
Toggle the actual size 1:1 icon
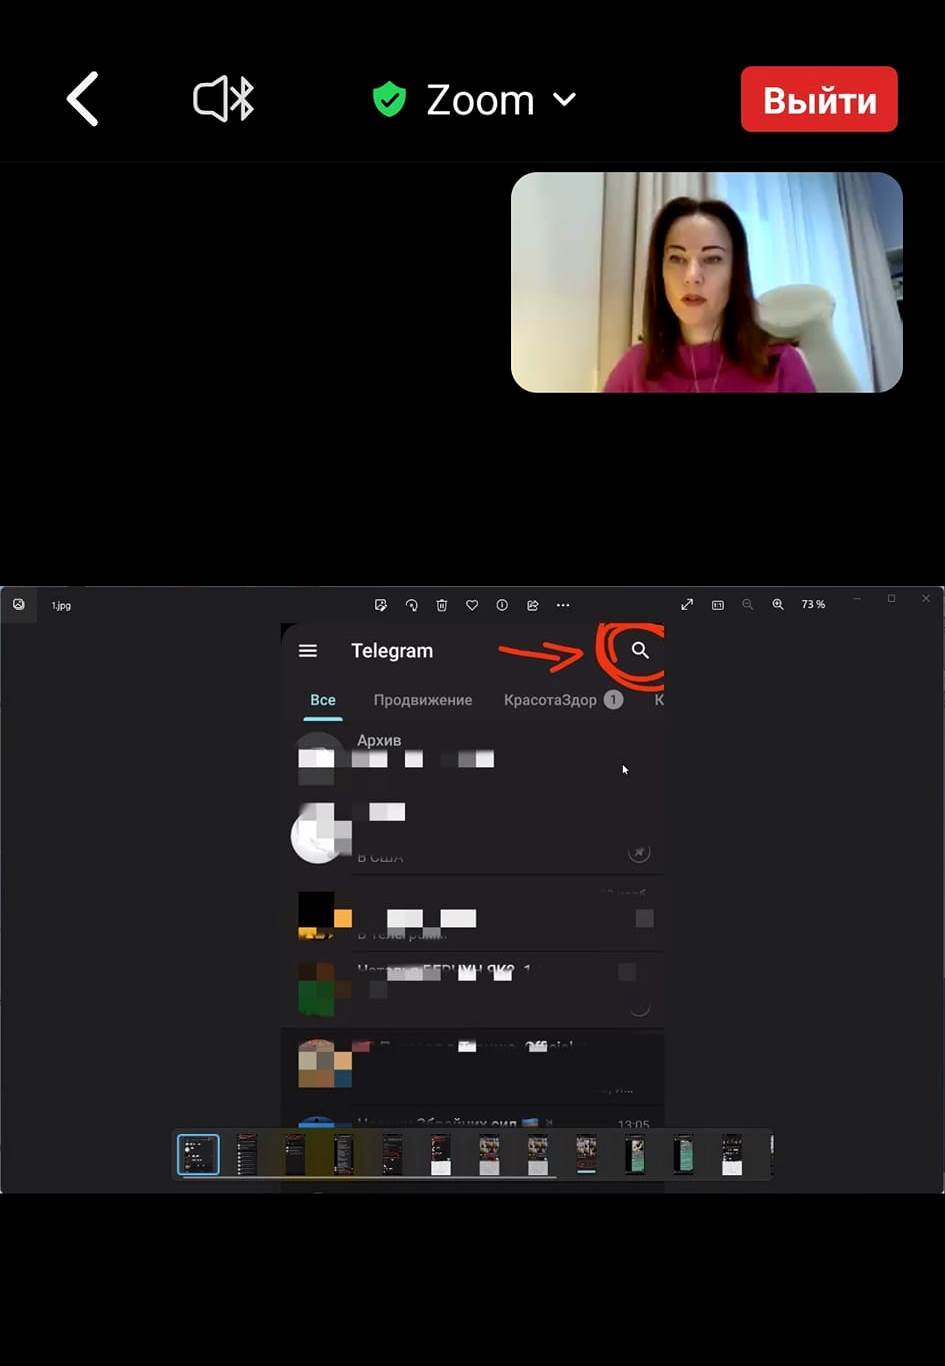click(717, 605)
